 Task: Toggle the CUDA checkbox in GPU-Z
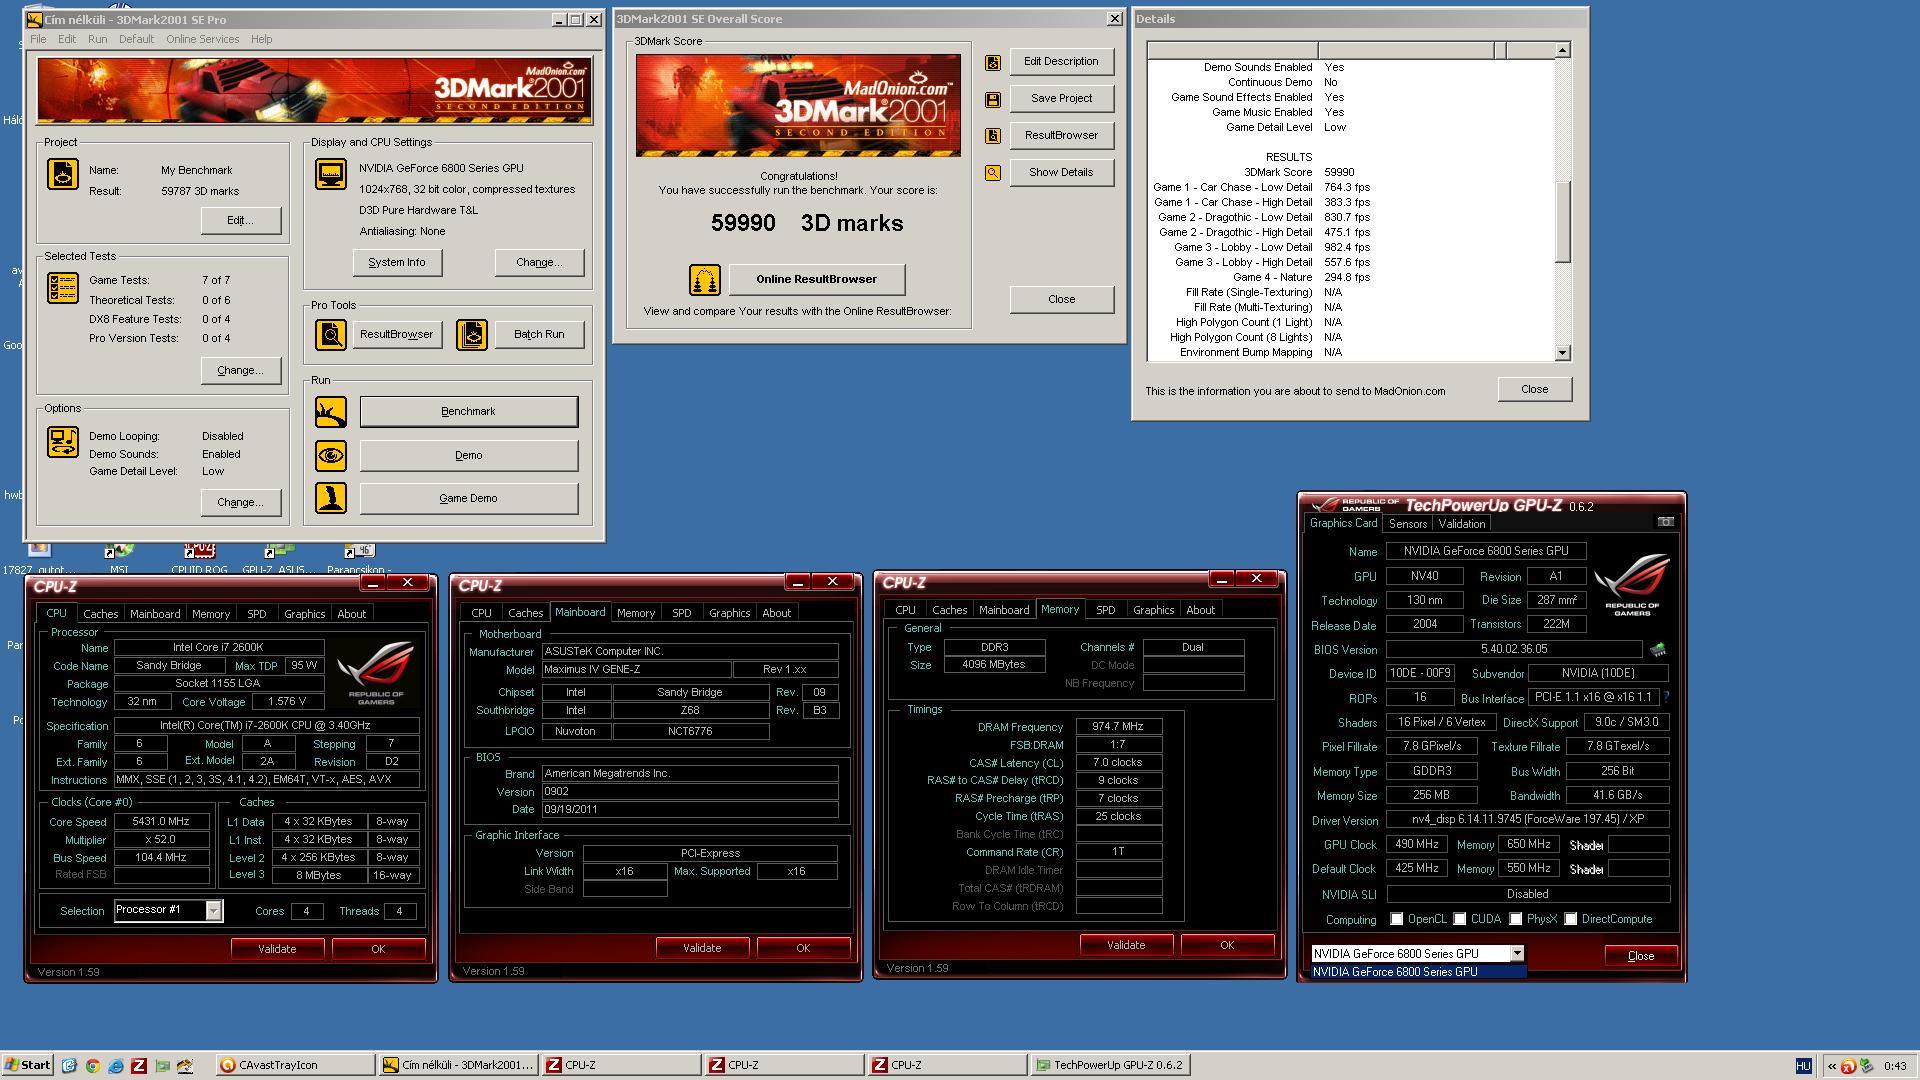pos(1460,919)
